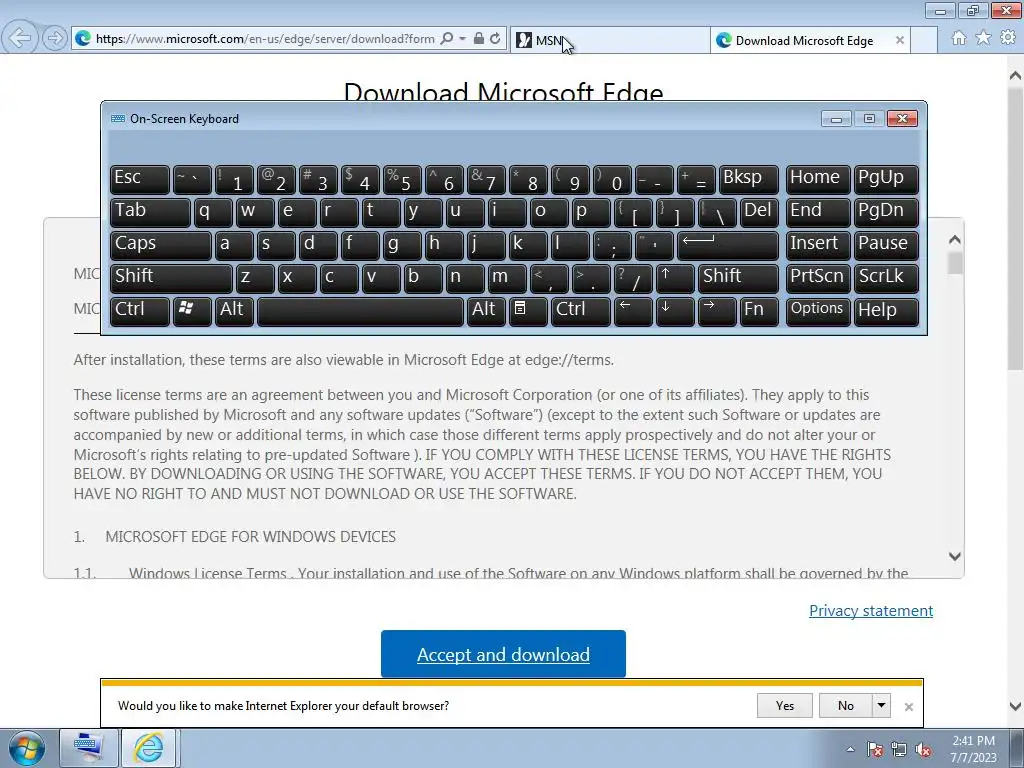Viewport: 1024px width, 768px height.
Task: Click the license text scrollbar thumb
Action: [955, 263]
